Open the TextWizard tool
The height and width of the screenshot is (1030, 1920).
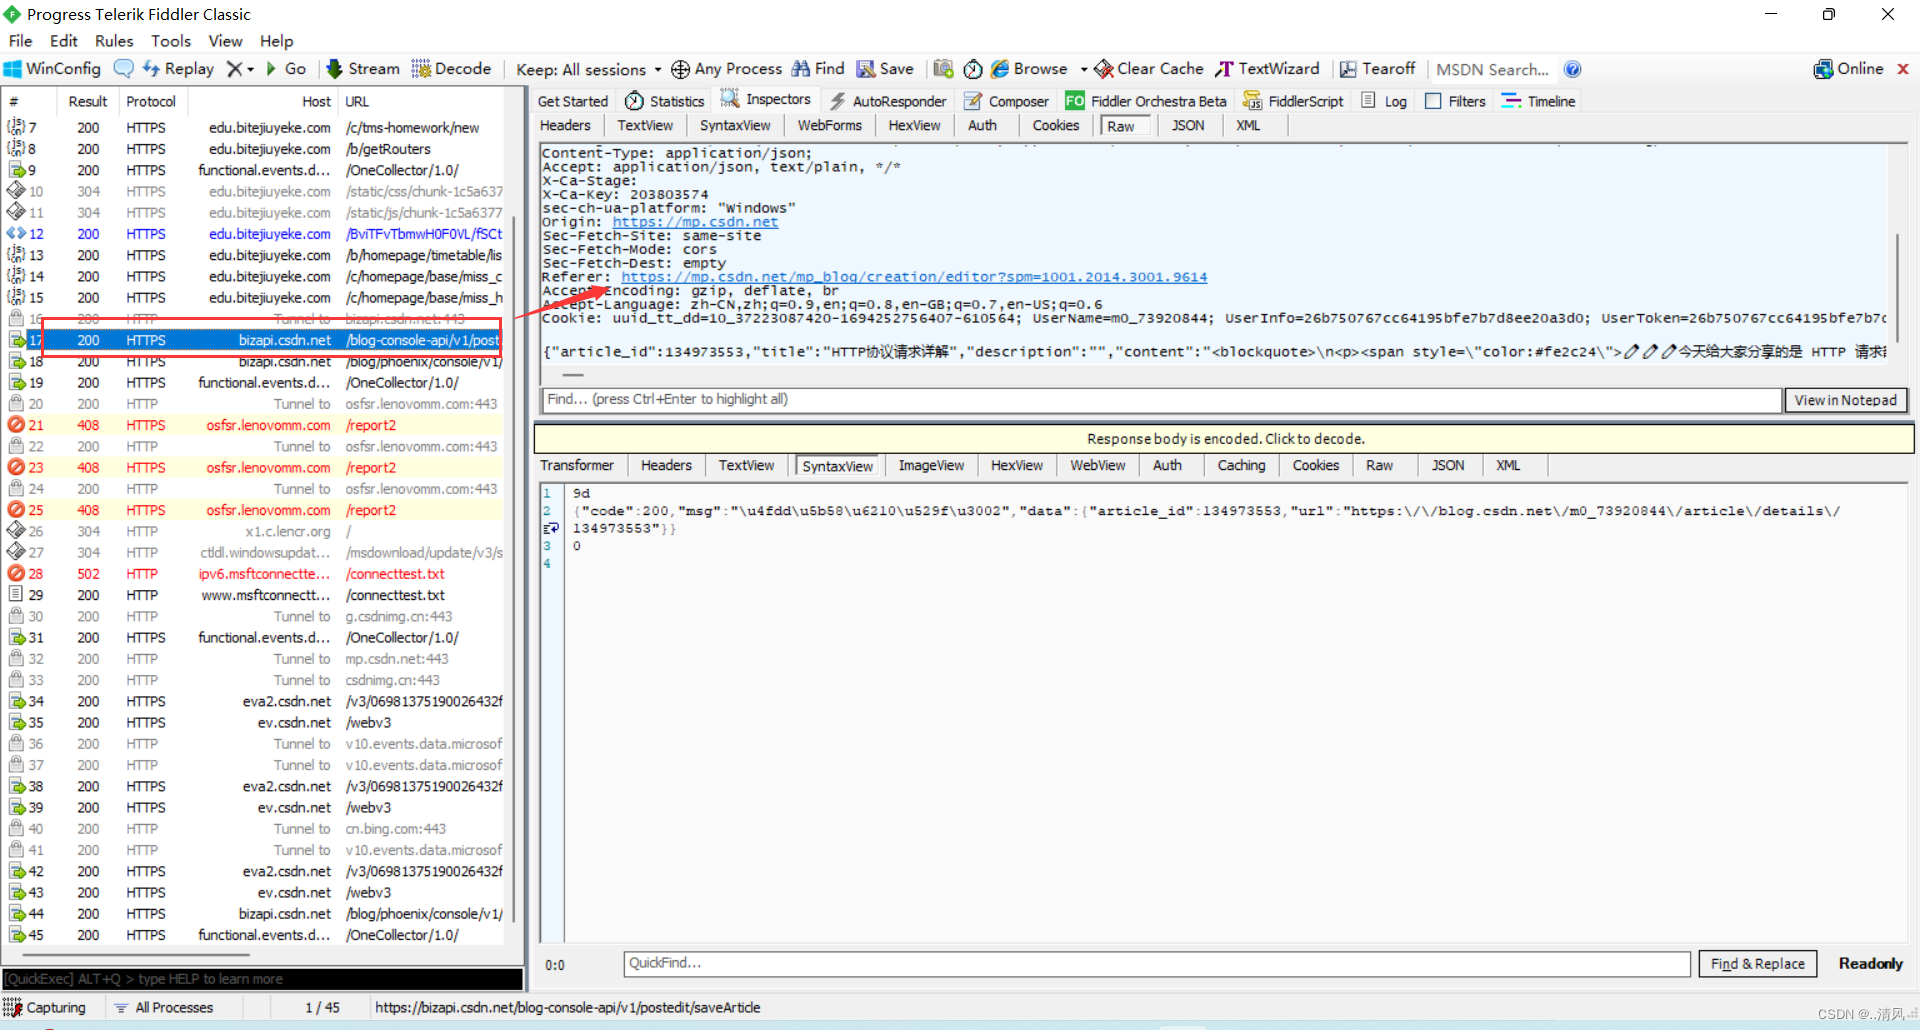click(x=1268, y=69)
